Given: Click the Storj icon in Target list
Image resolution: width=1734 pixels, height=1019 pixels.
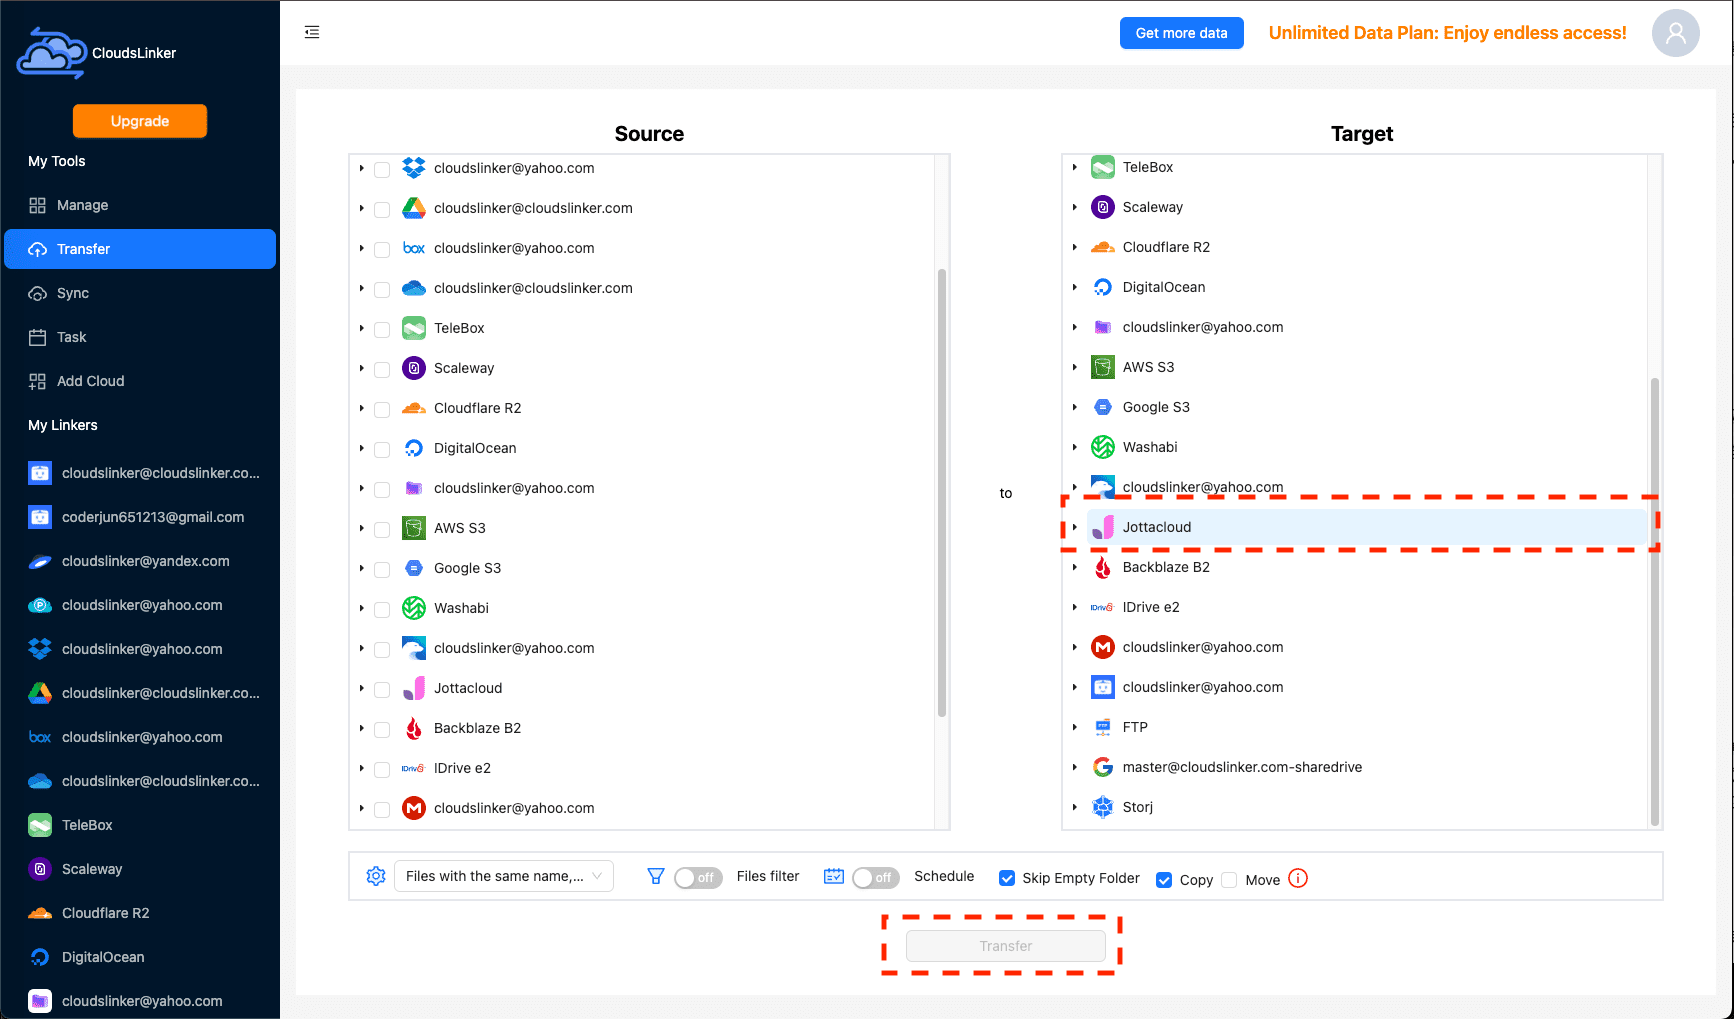Looking at the screenshot, I should click(x=1103, y=807).
